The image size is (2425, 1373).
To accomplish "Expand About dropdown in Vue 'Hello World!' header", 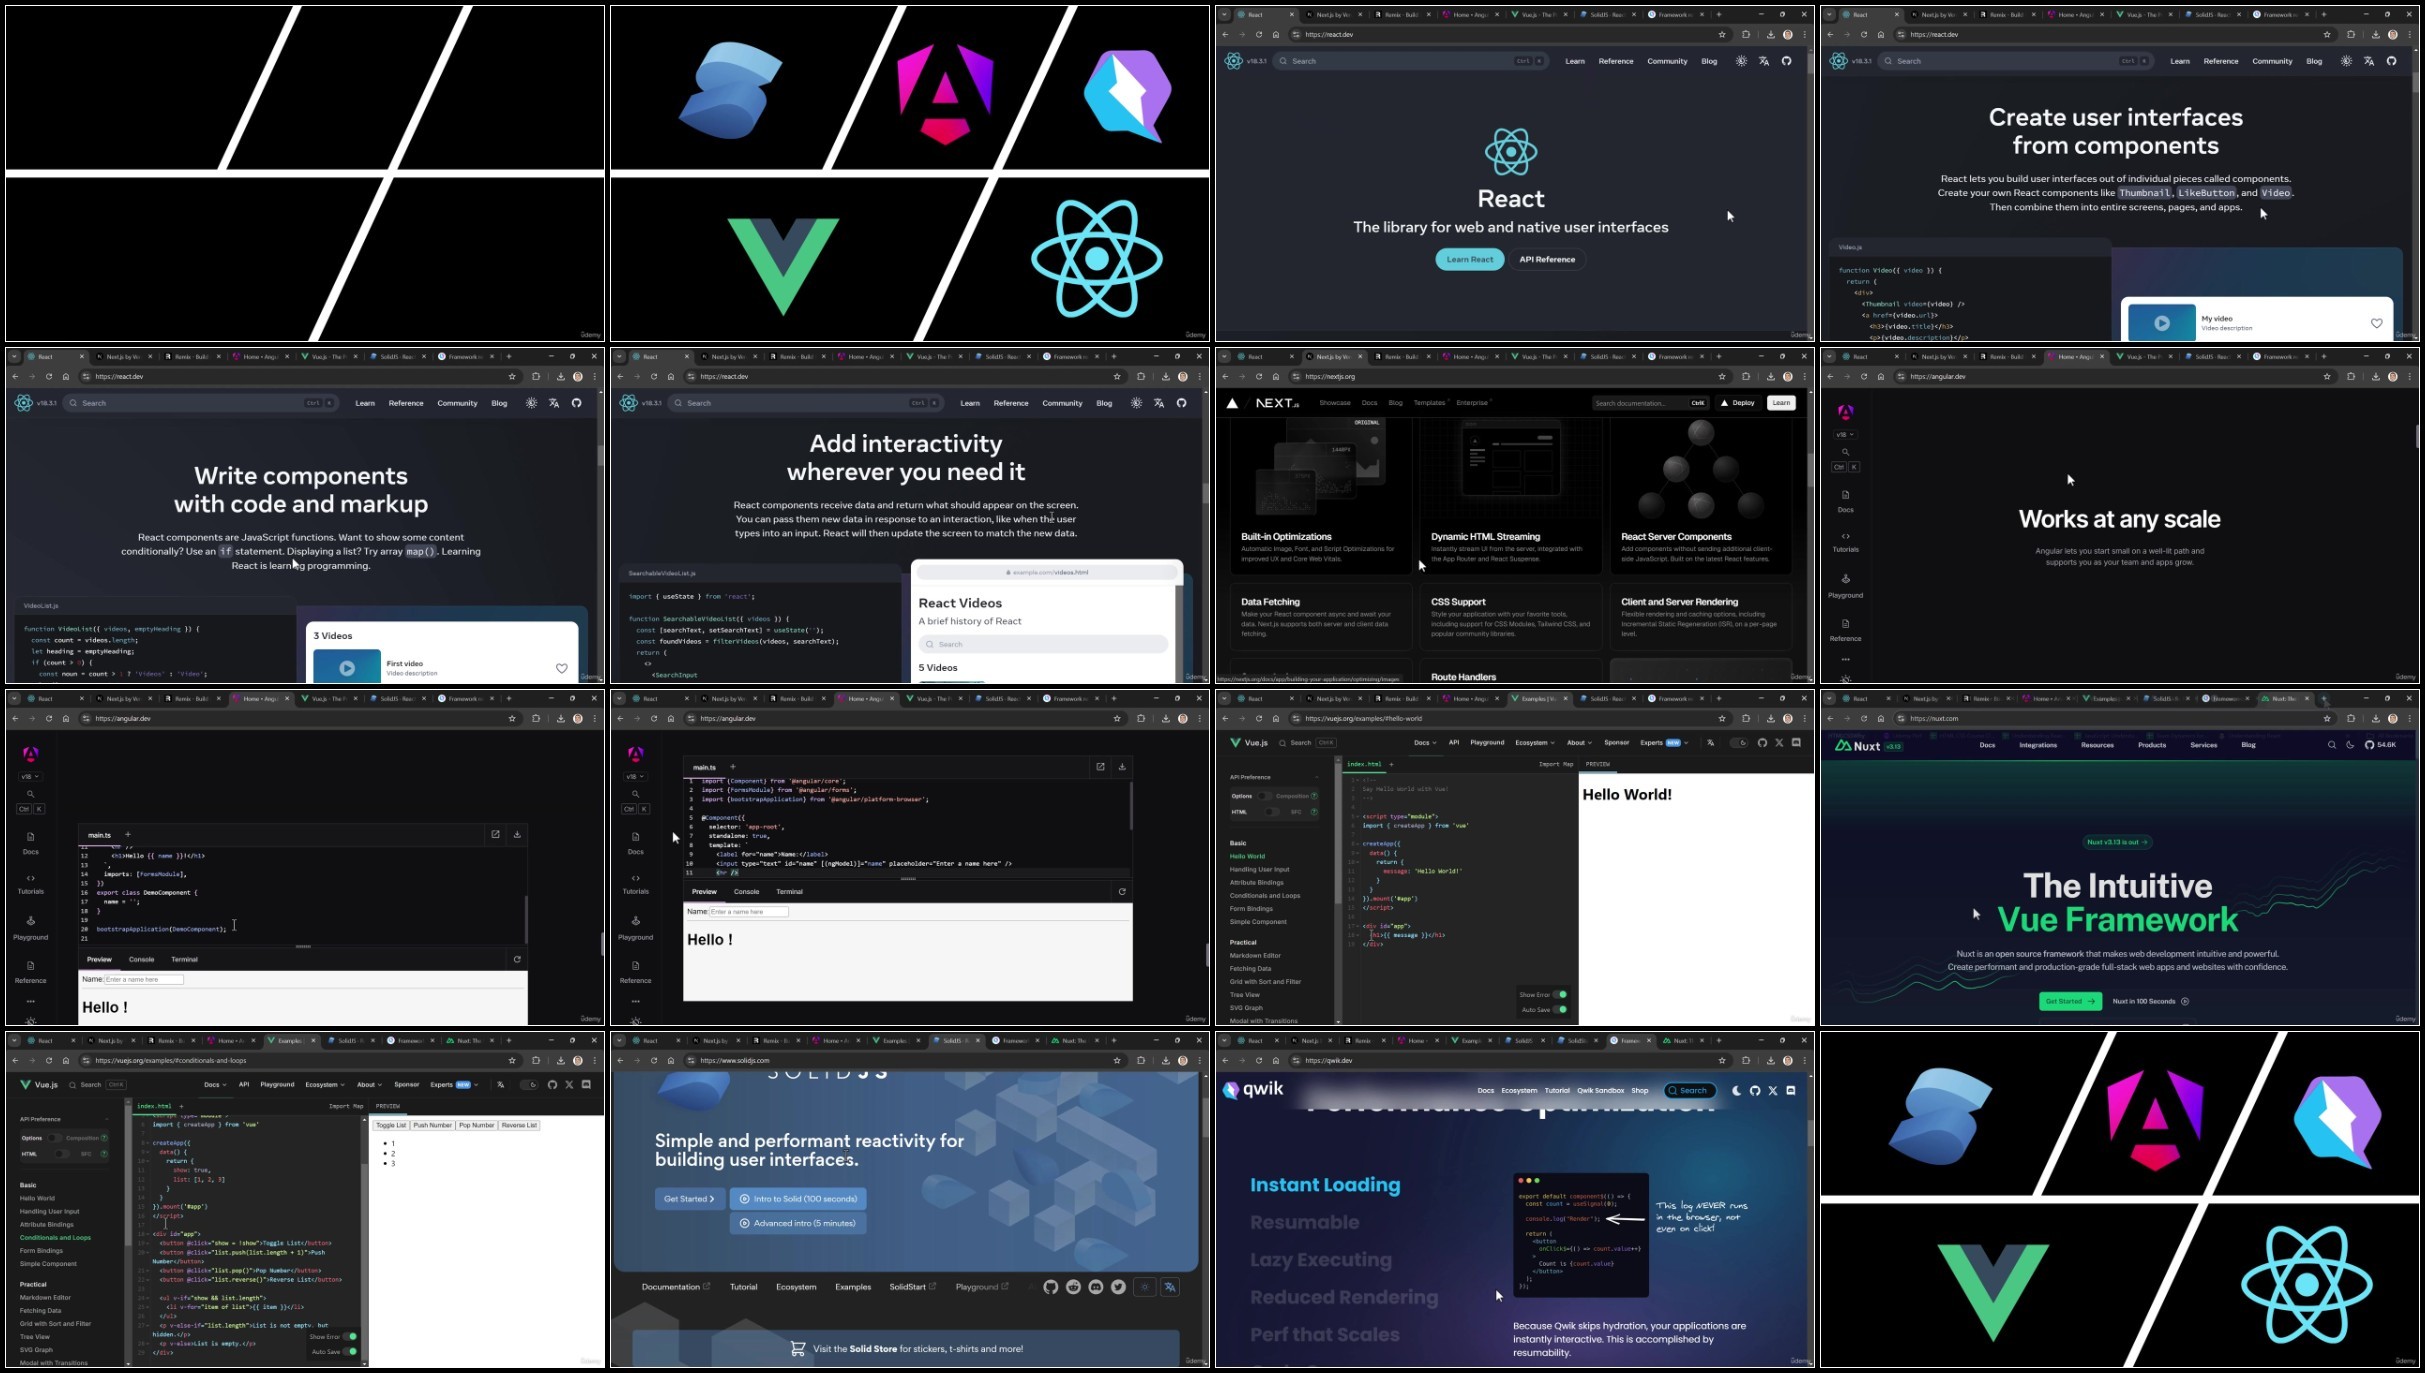I will pos(1579,743).
